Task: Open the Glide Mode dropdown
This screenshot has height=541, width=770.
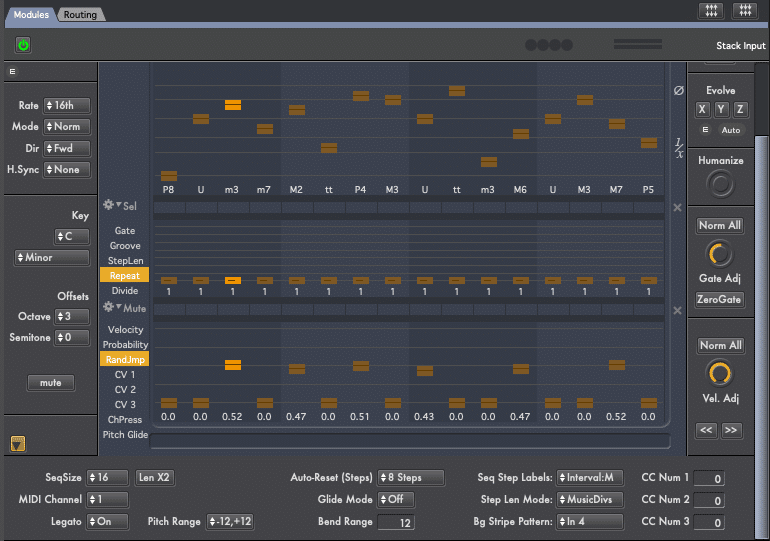Action: [396, 500]
